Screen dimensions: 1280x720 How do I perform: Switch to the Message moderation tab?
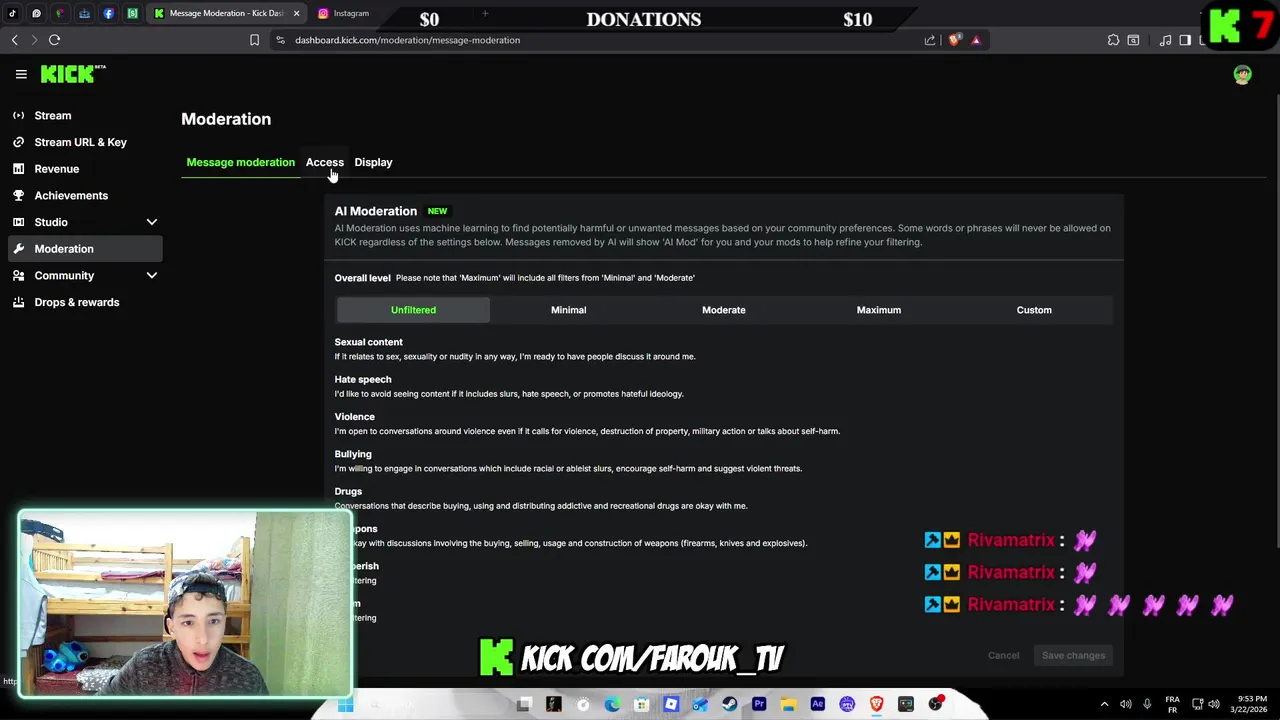pos(240,162)
